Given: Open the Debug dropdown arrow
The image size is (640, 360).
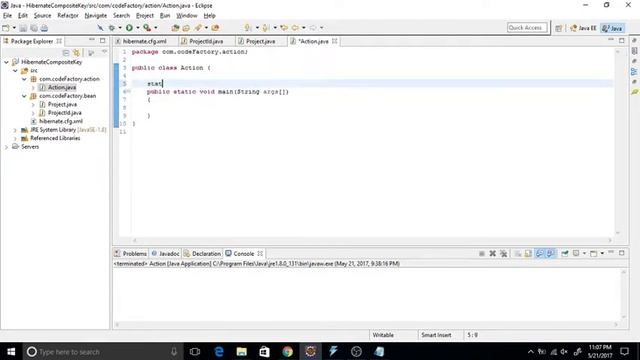Looking at the screenshot, I should (120, 28).
